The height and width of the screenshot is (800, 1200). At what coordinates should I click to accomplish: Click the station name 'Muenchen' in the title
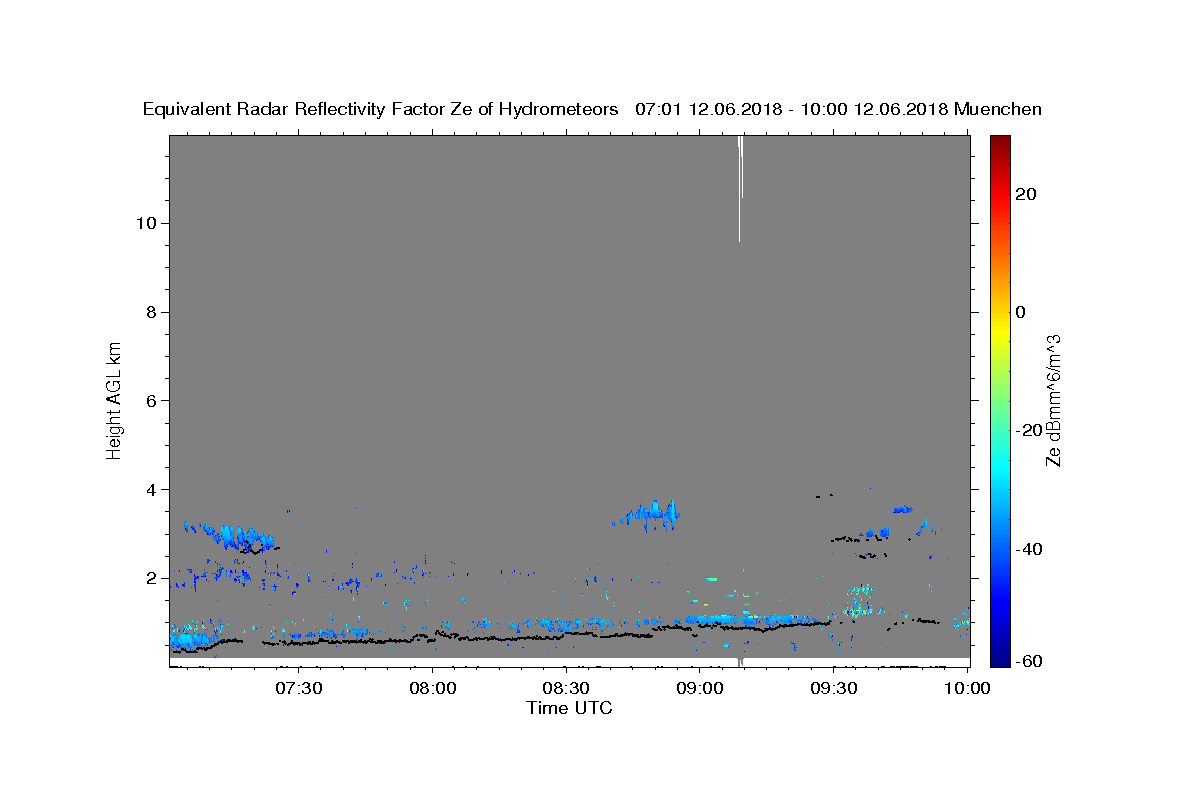tap(999, 110)
